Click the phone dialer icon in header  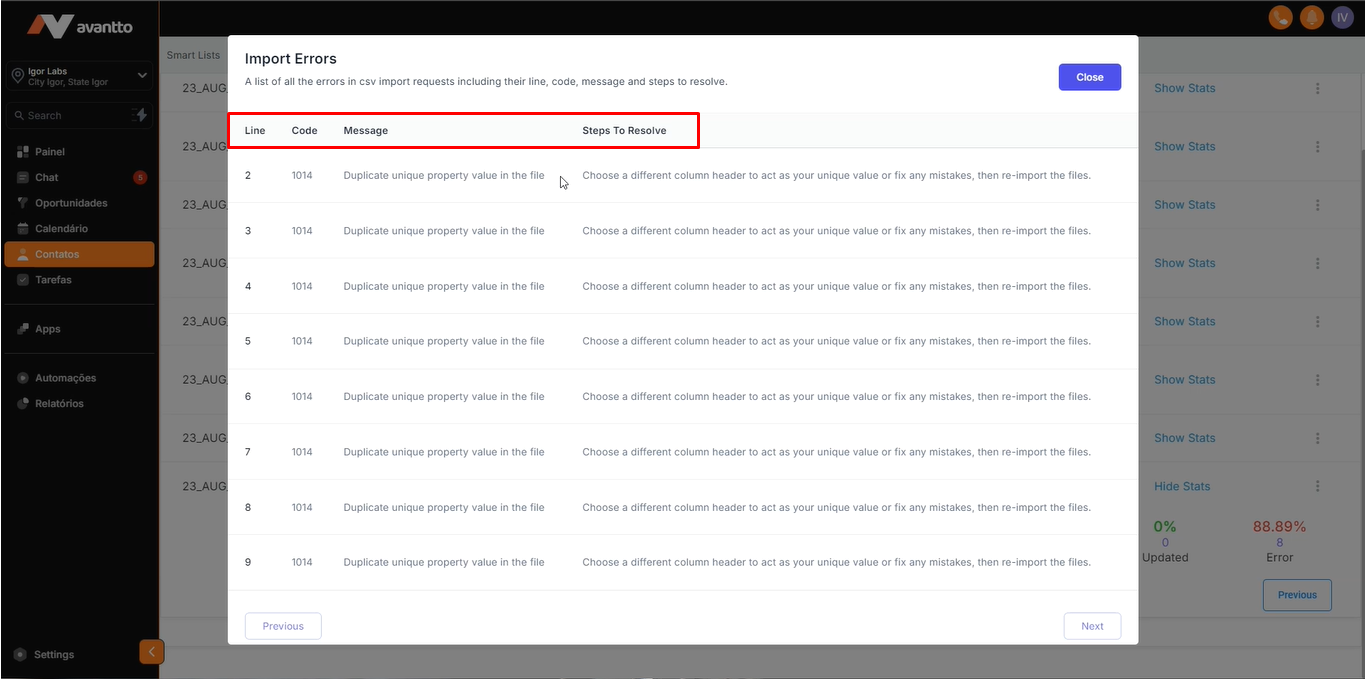coord(1279,17)
